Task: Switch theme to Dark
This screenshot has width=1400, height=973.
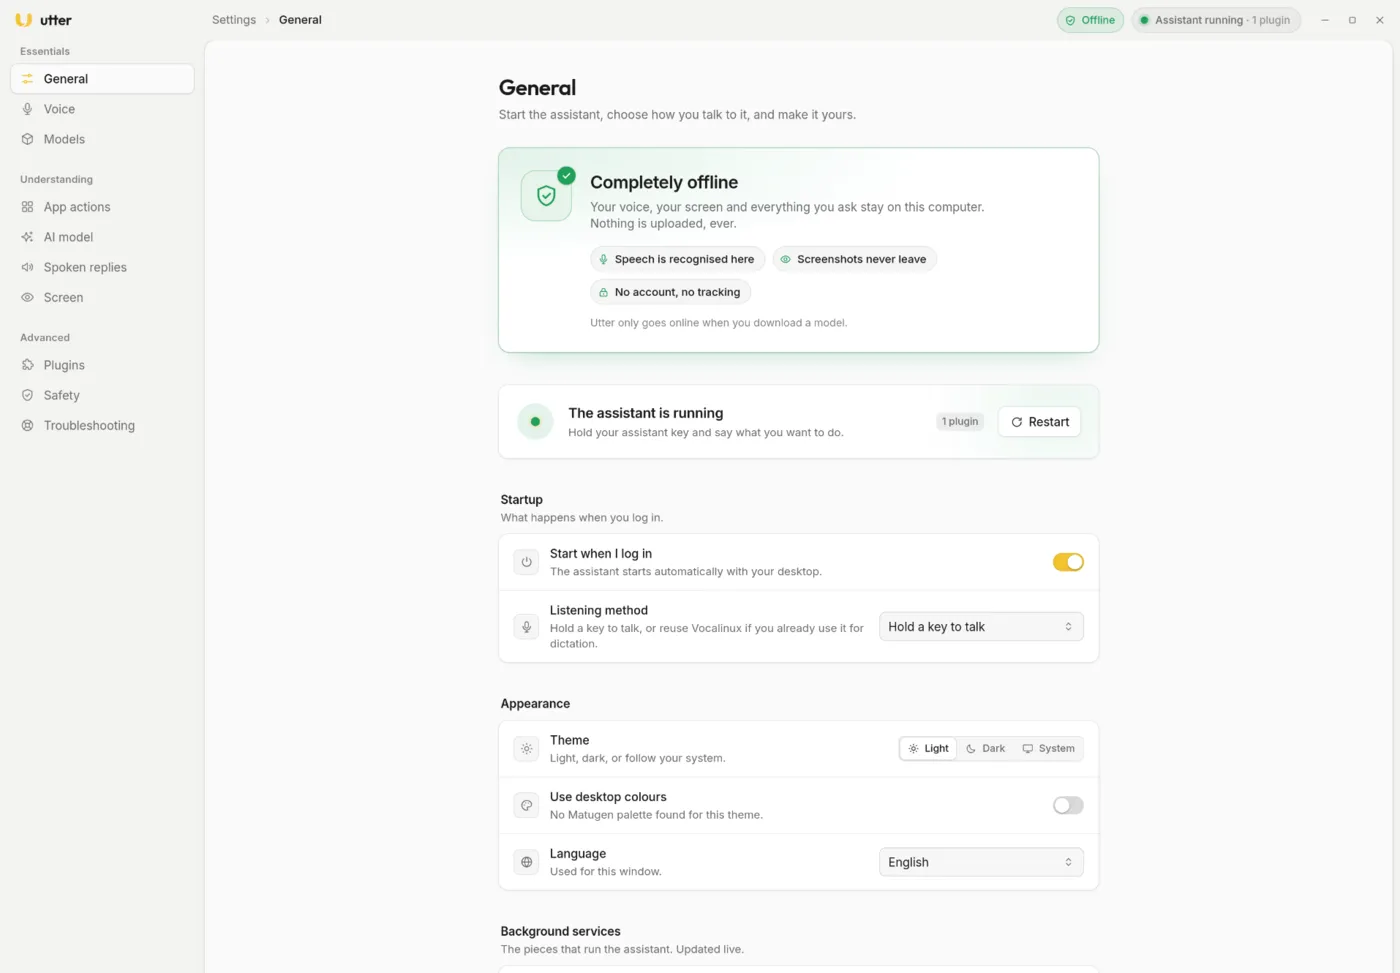Action: click(986, 749)
